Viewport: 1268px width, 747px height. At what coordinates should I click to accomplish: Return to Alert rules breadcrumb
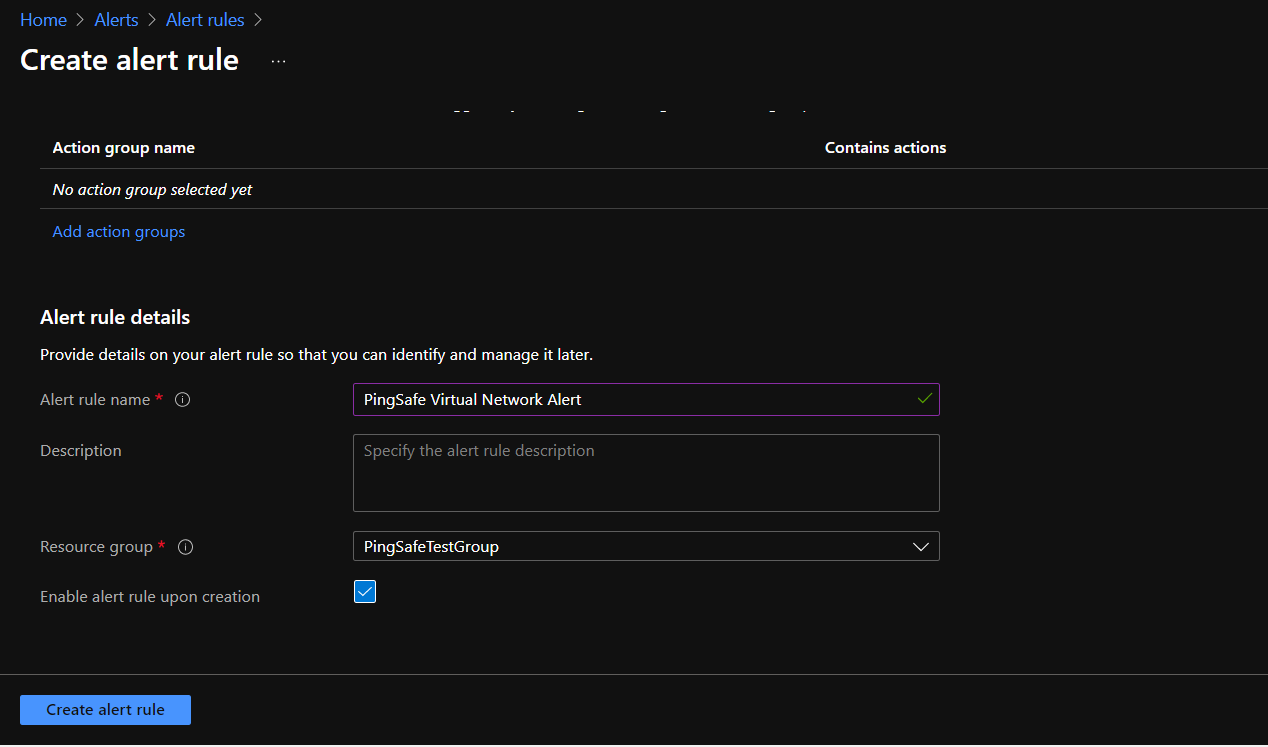pyautogui.click(x=205, y=20)
